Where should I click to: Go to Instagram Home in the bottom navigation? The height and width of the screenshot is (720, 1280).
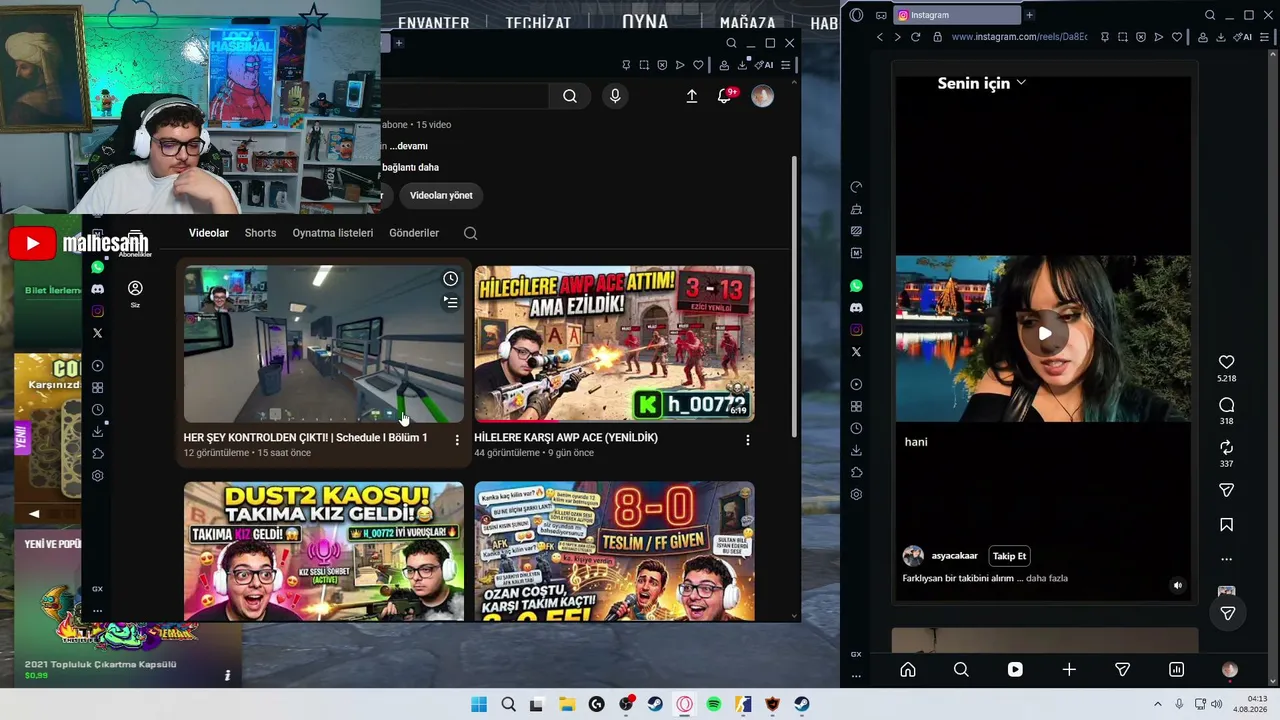coord(908,670)
